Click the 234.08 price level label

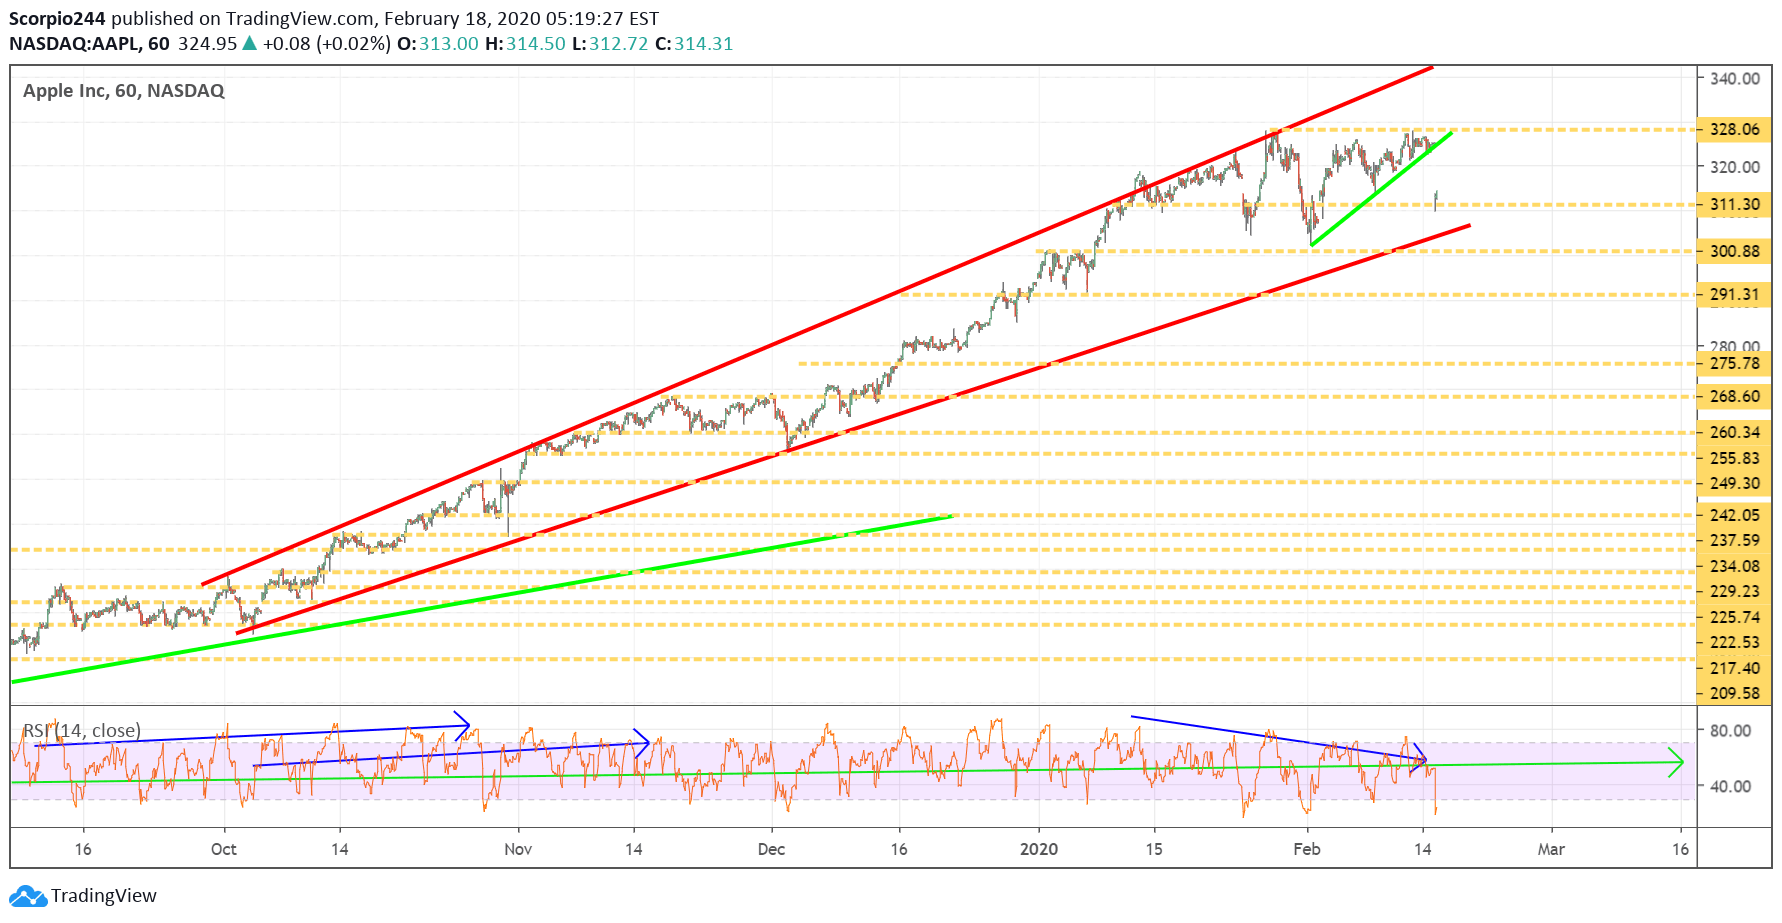coord(1734,566)
